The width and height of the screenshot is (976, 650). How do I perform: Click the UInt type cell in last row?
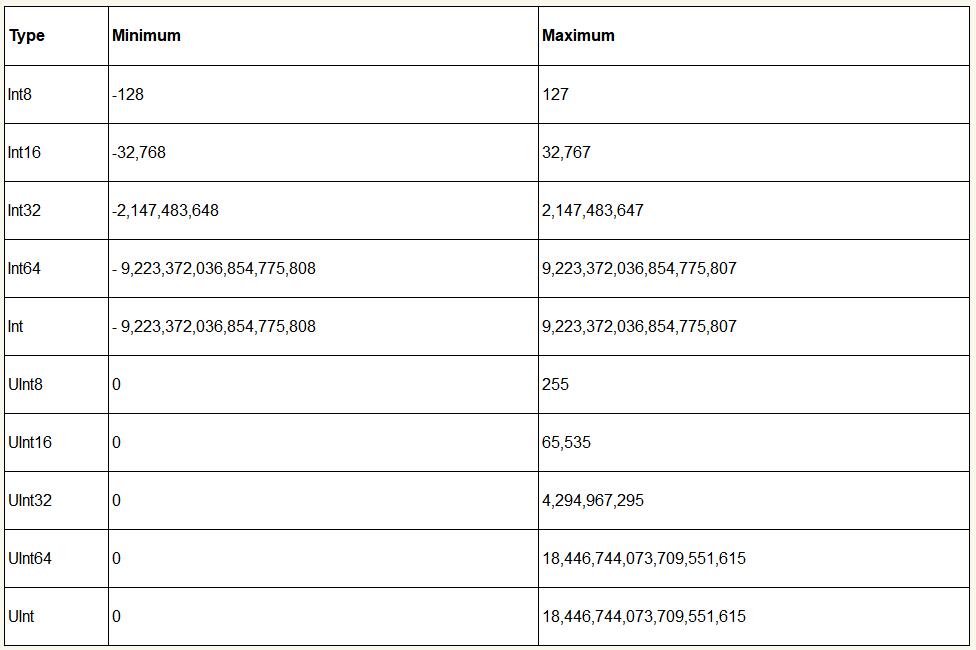coord(21,616)
